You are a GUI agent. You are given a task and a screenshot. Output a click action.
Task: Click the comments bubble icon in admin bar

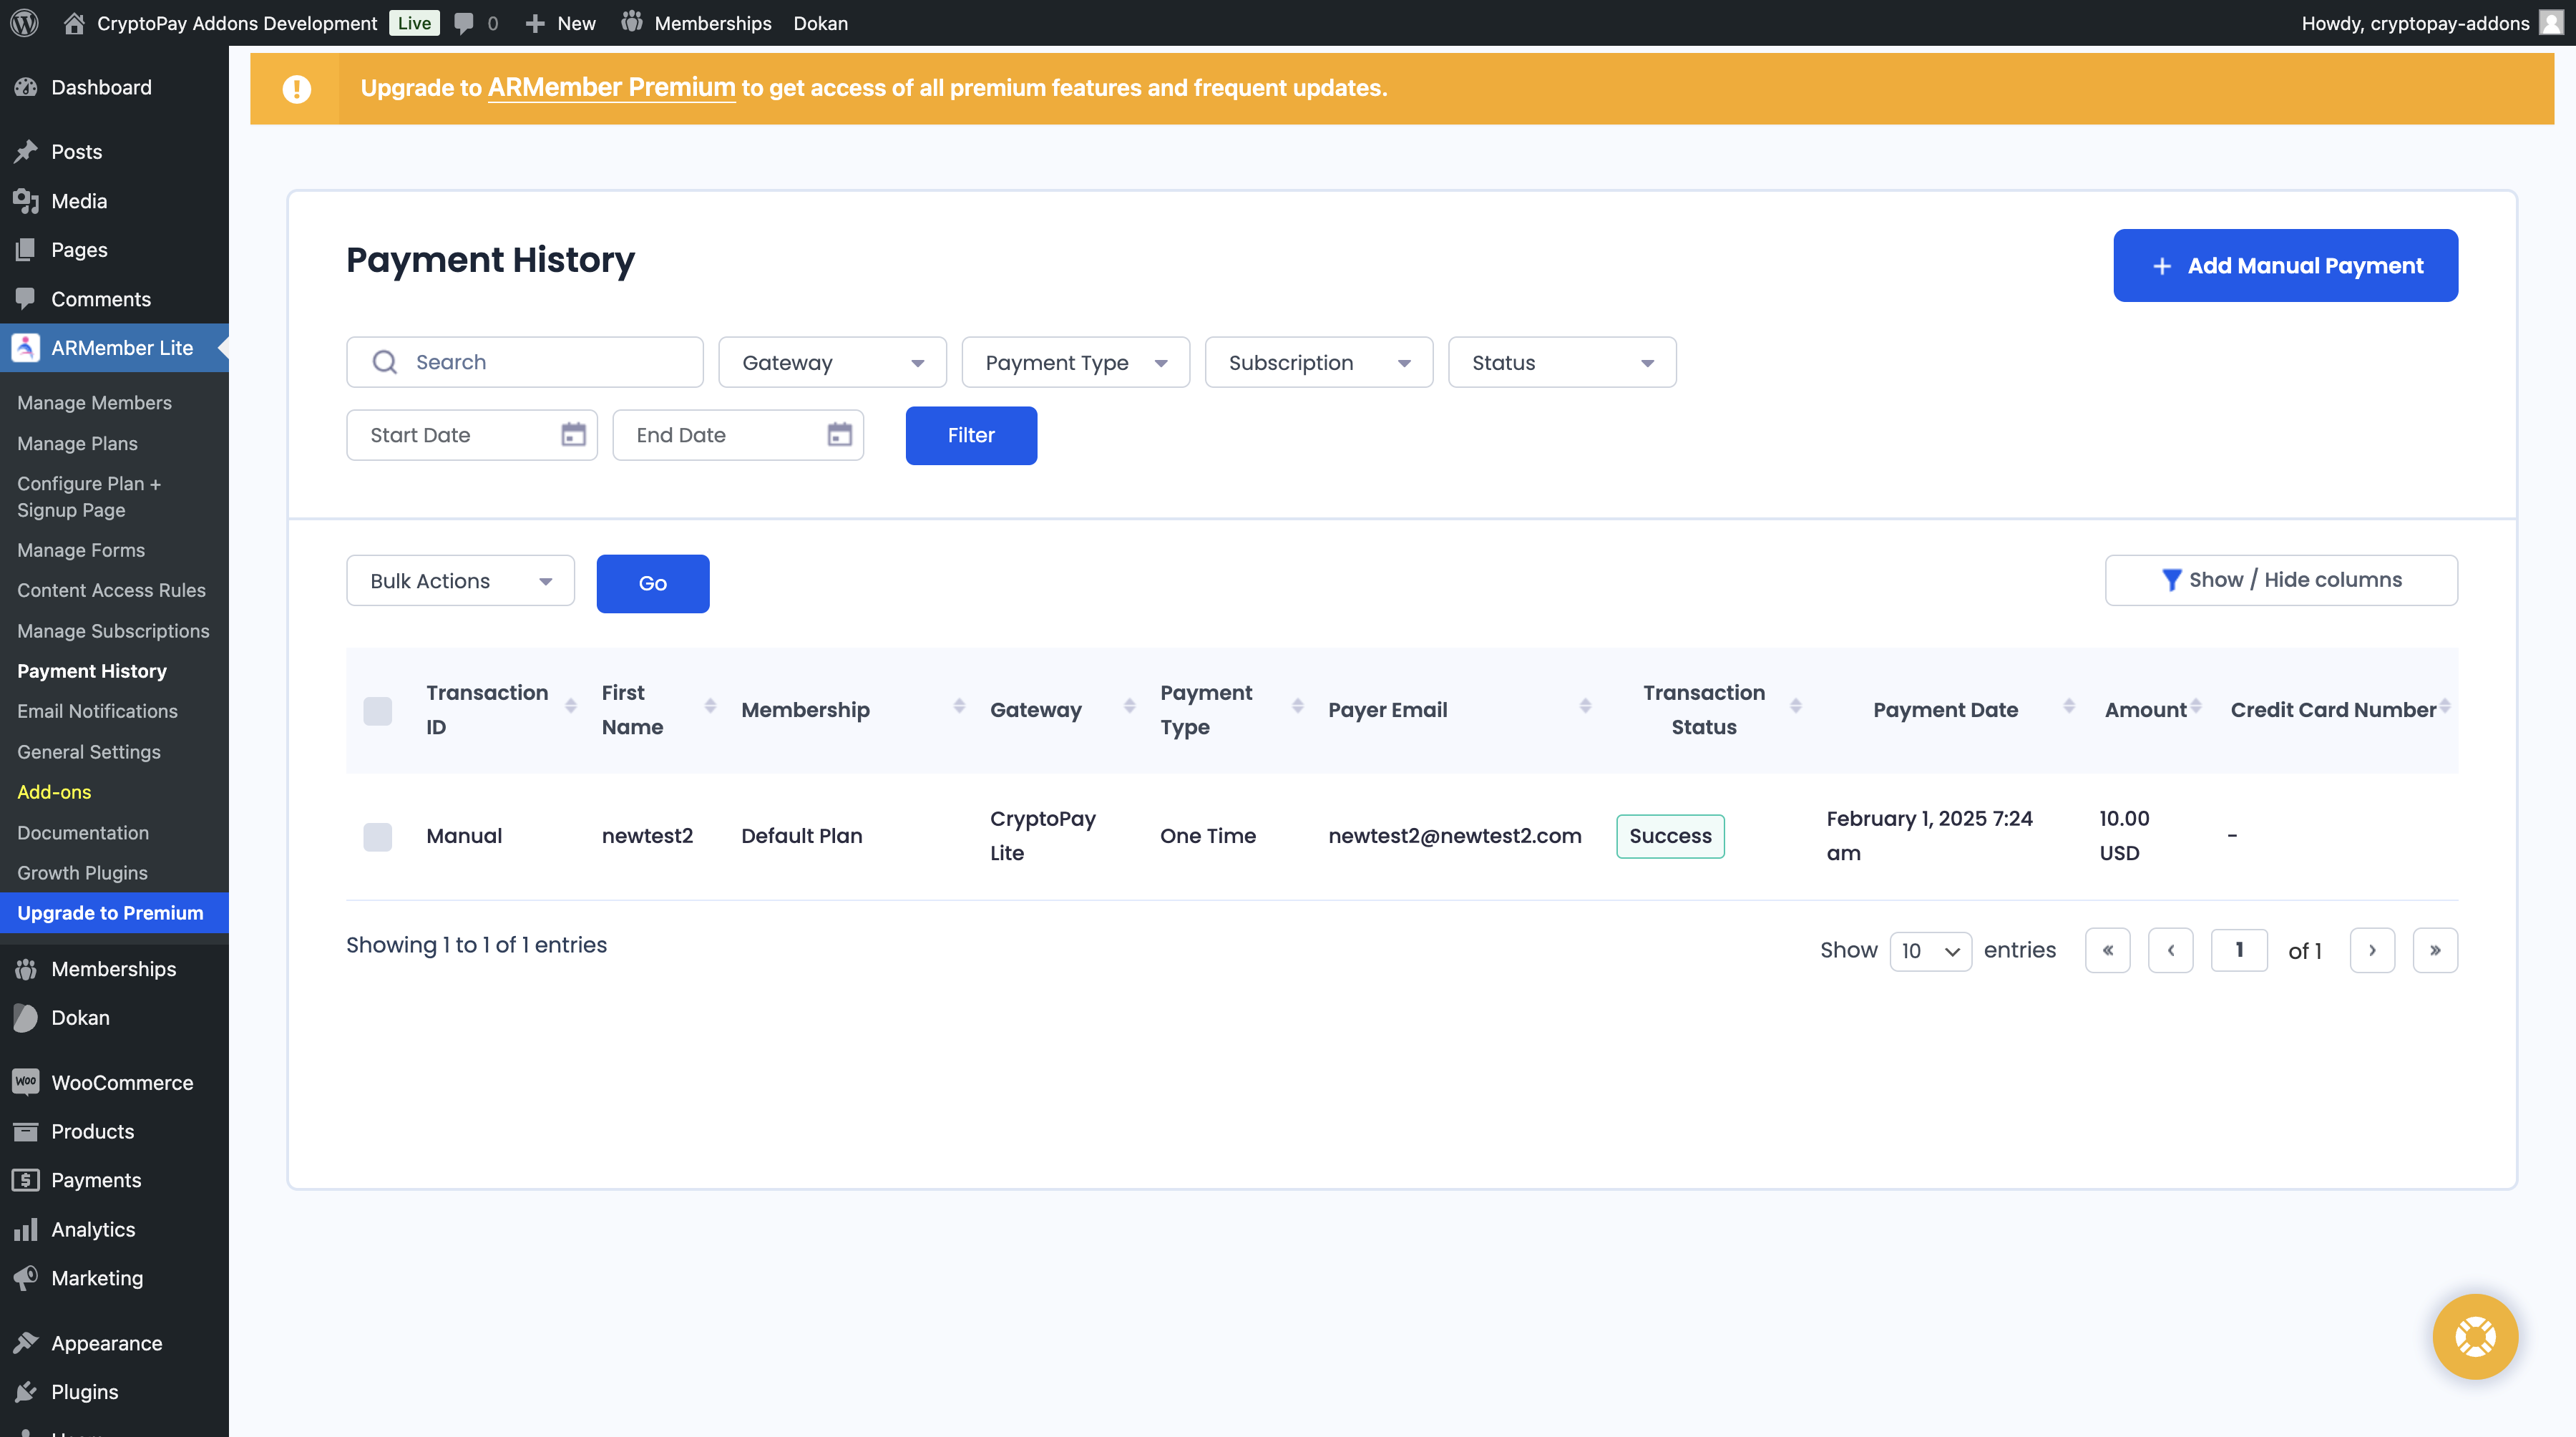click(x=463, y=22)
